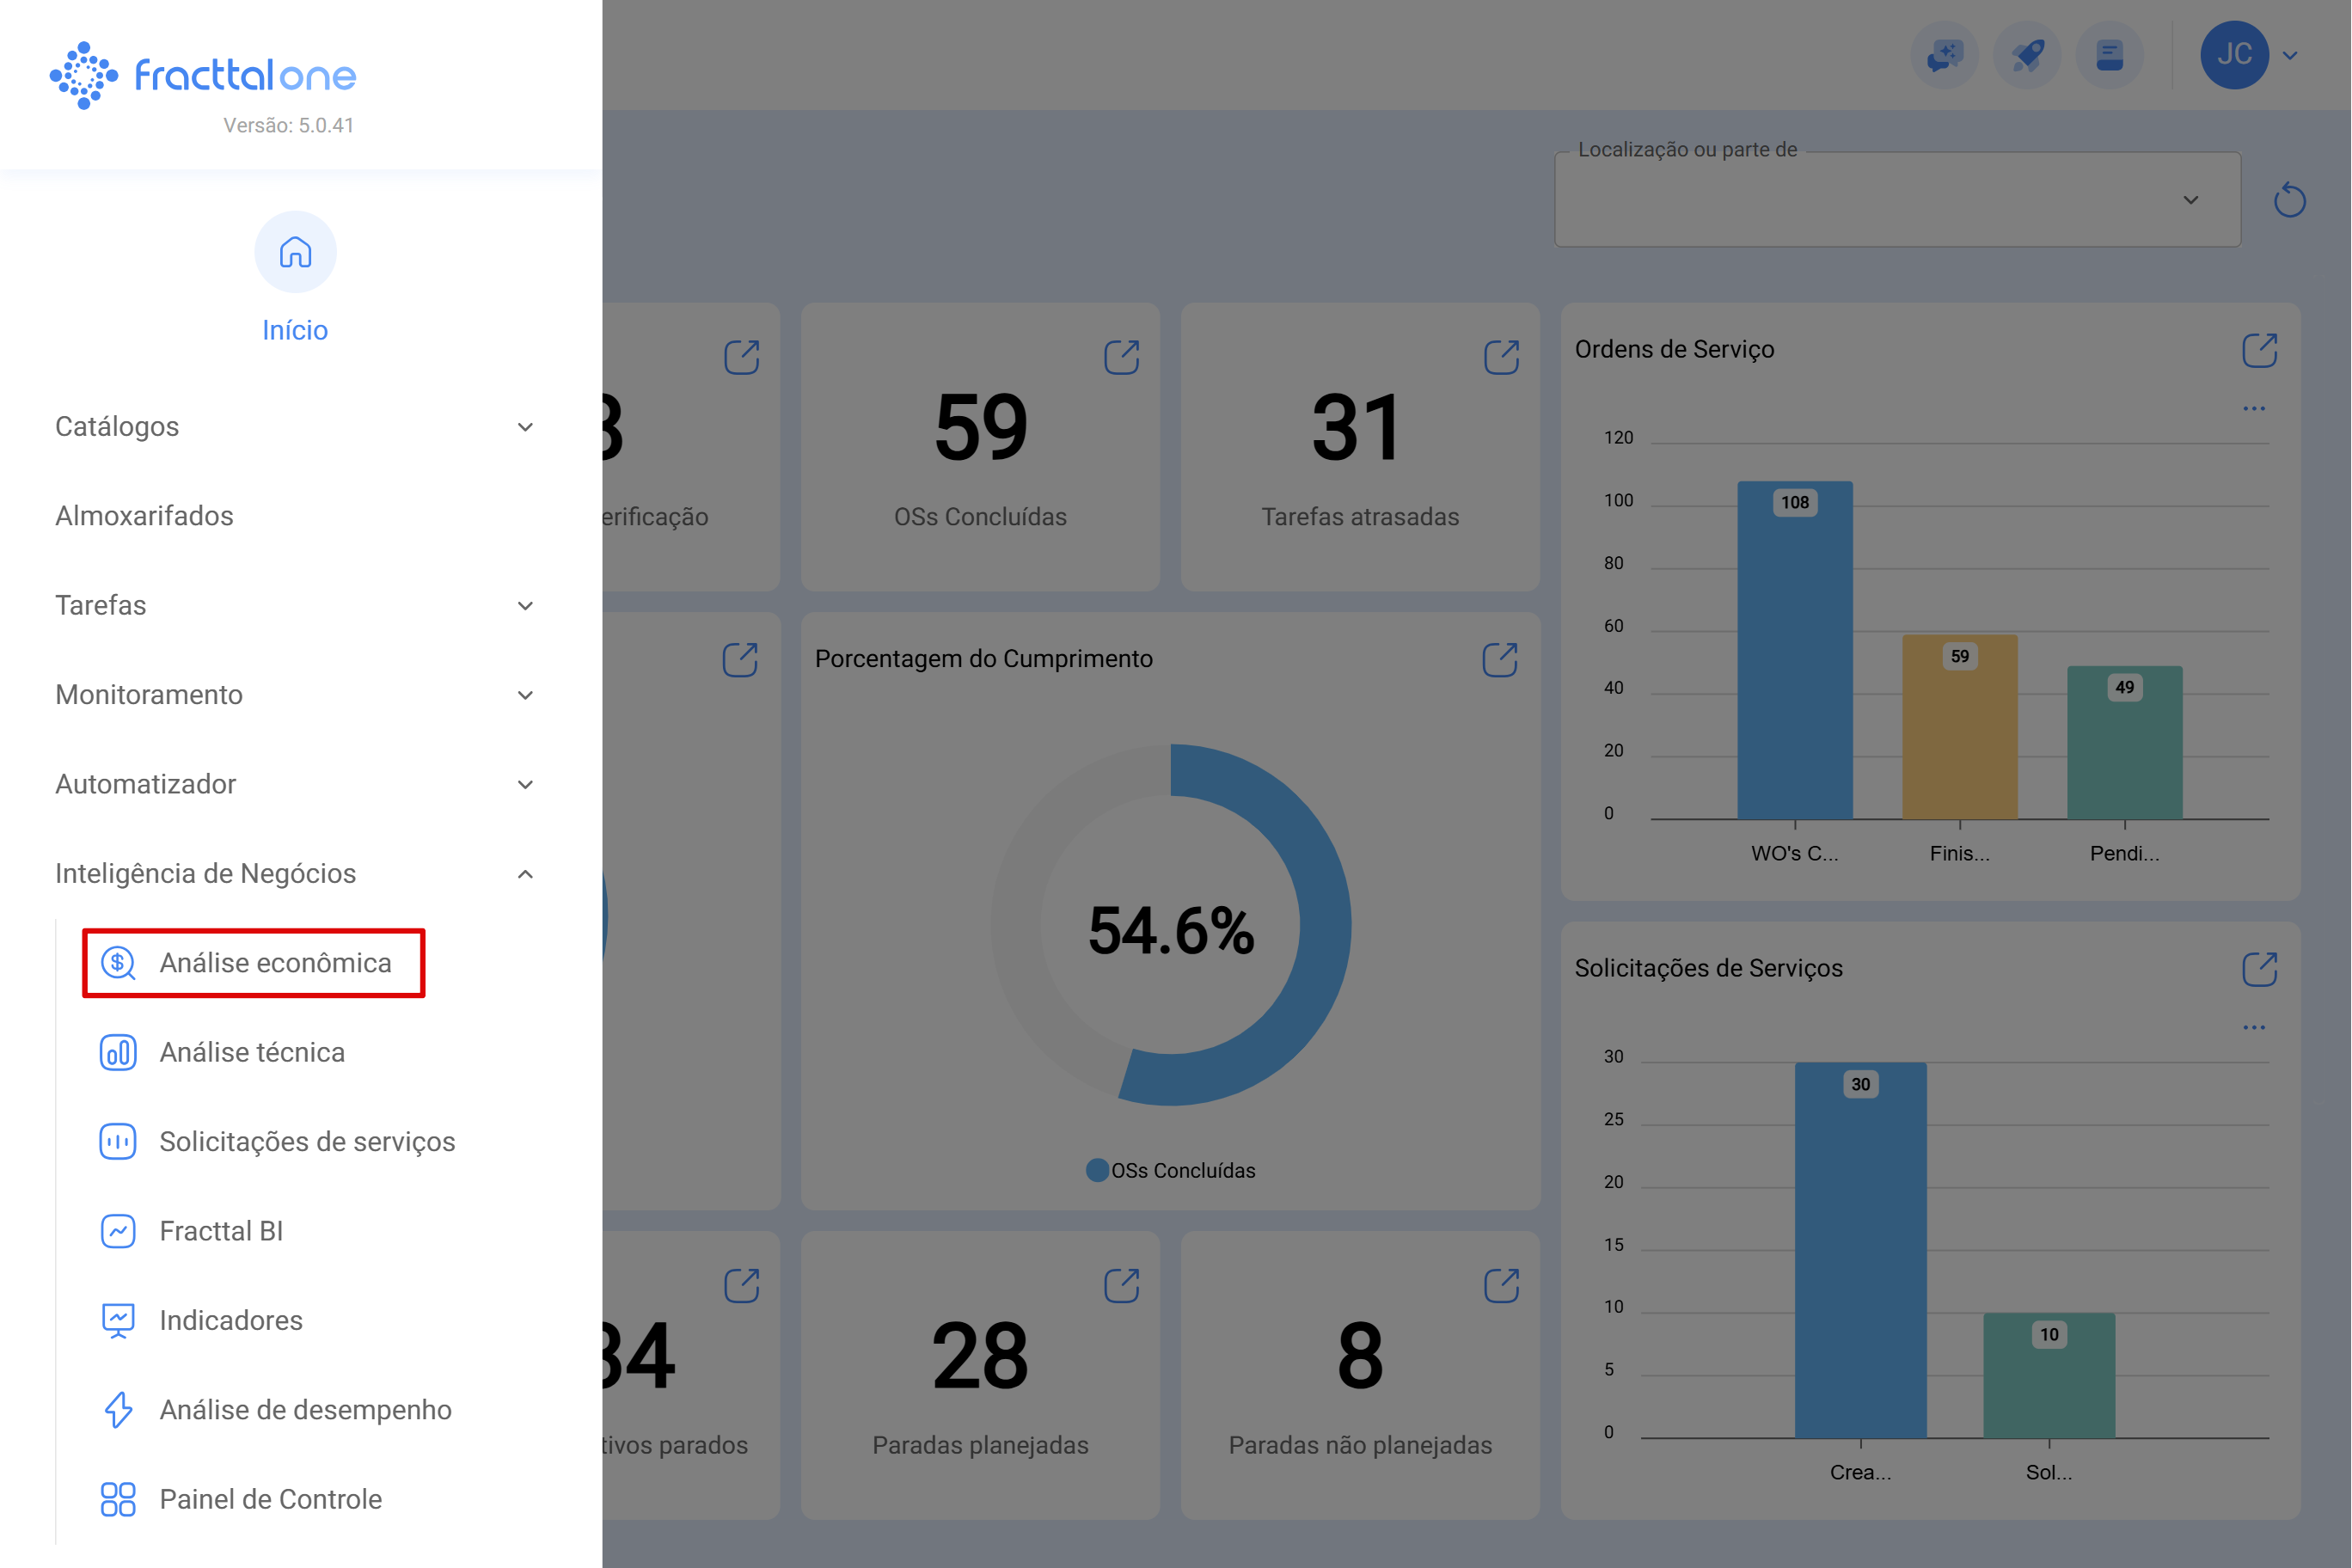
Task: Click the Fracttal BI icon
Action: [x=118, y=1231]
